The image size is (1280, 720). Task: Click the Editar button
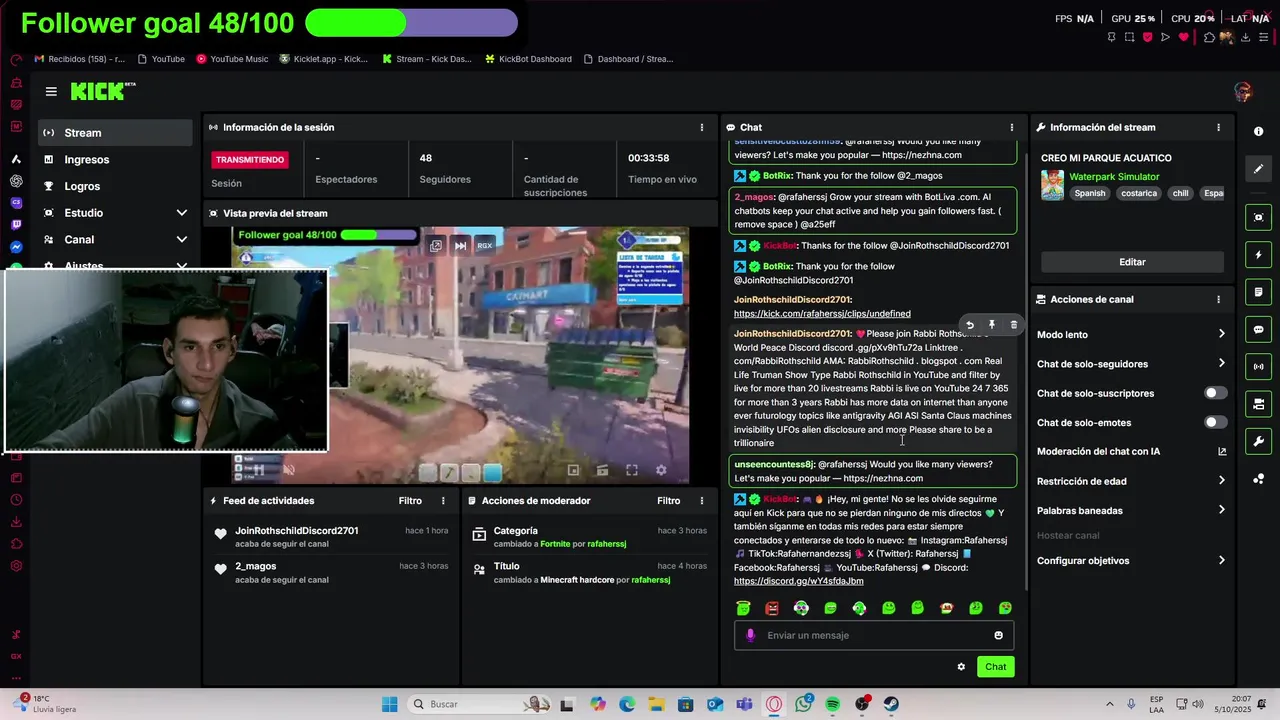[1132, 262]
